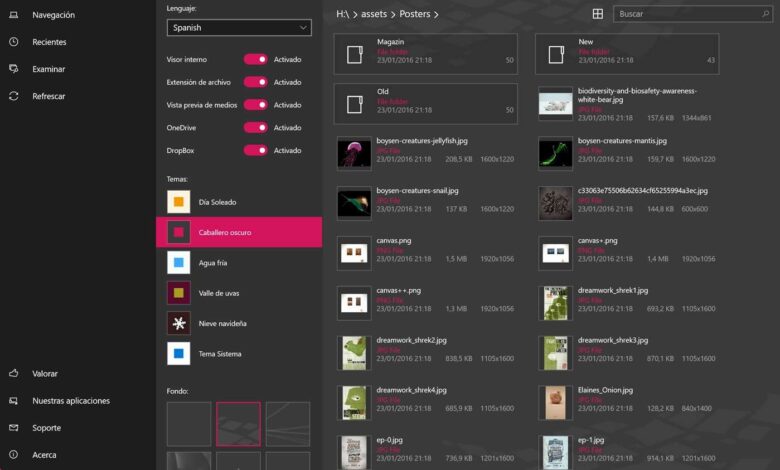780x470 pixels.
Task: Select the pink-outlined background tile under Fondo
Action: (238, 424)
